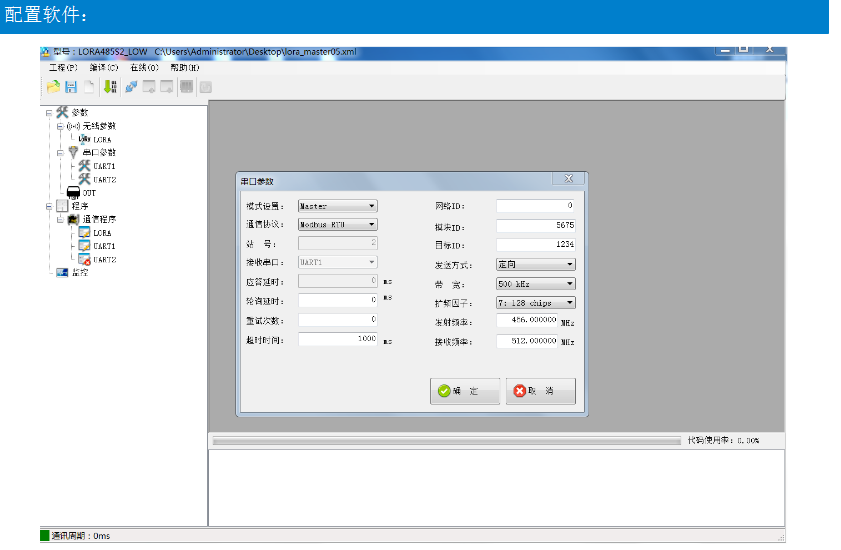The height and width of the screenshot is (550, 841).
Task: Select LORA under 无线参数
Action: [x=102, y=140]
